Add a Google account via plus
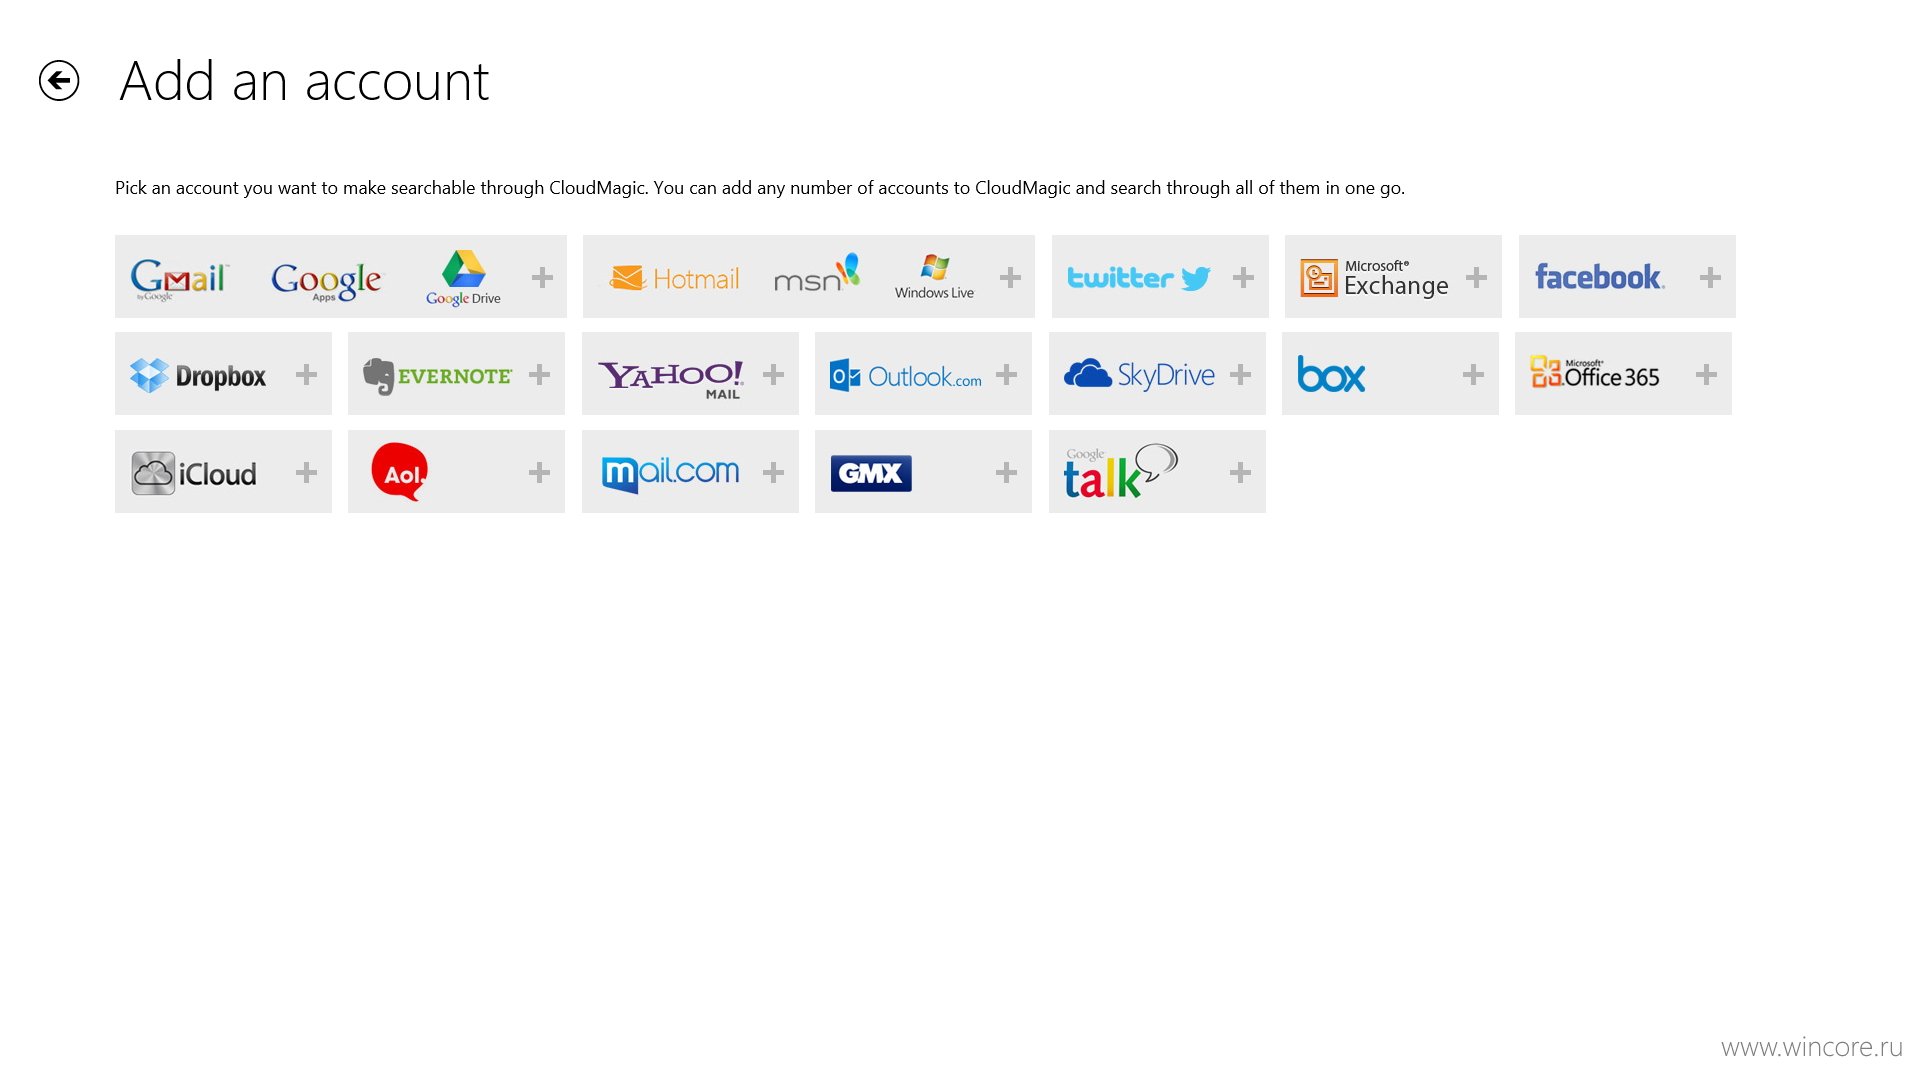 (x=542, y=277)
